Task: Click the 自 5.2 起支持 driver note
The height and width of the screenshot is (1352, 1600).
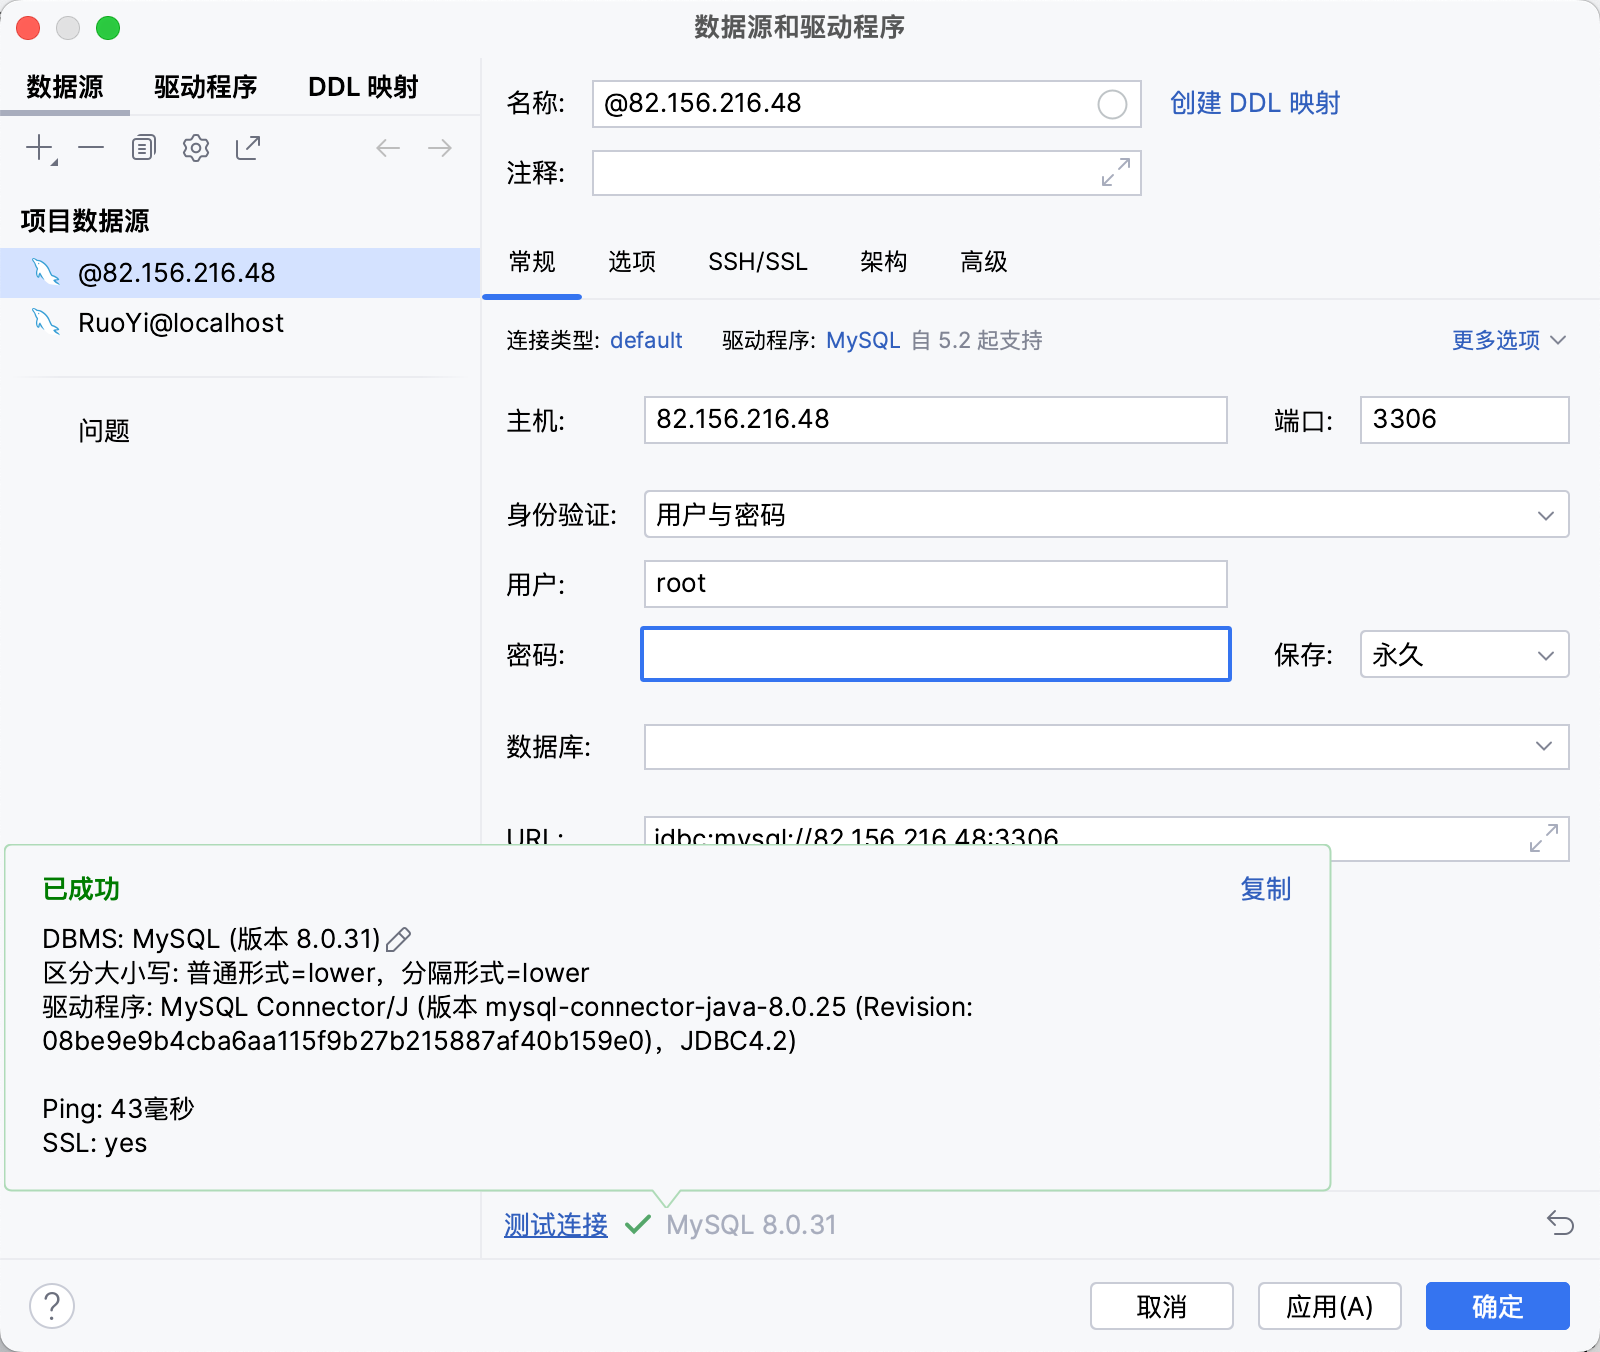Action: tap(976, 340)
